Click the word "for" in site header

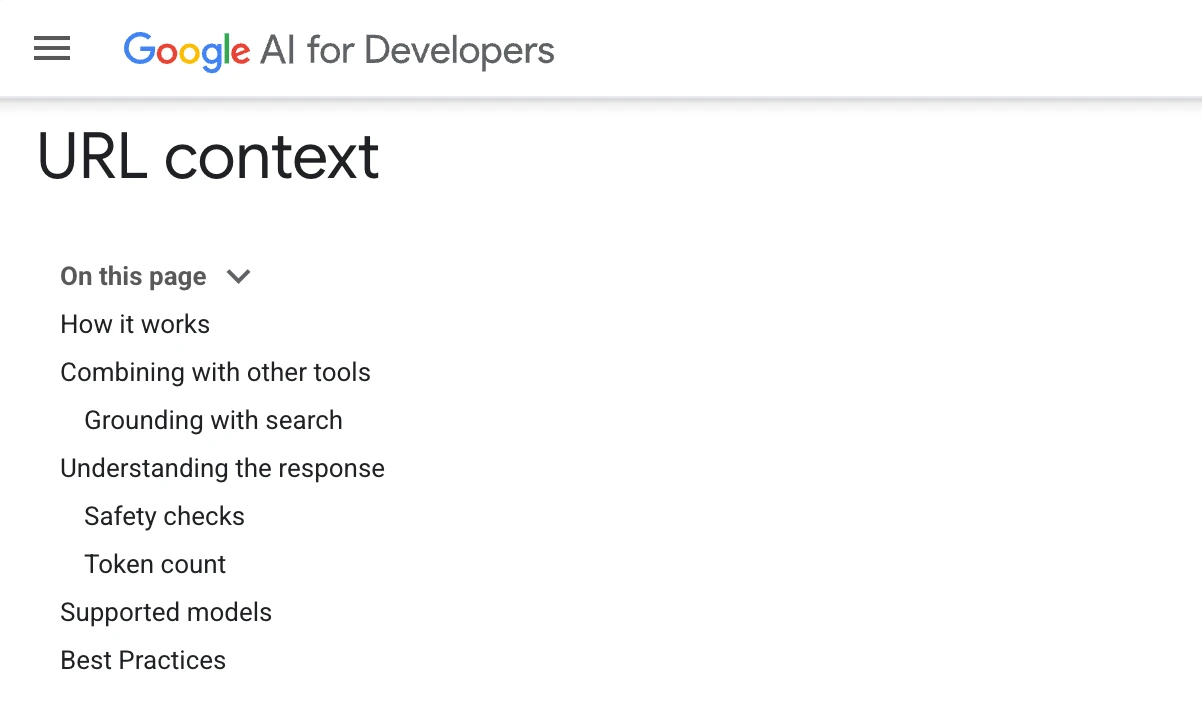pos(330,50)
